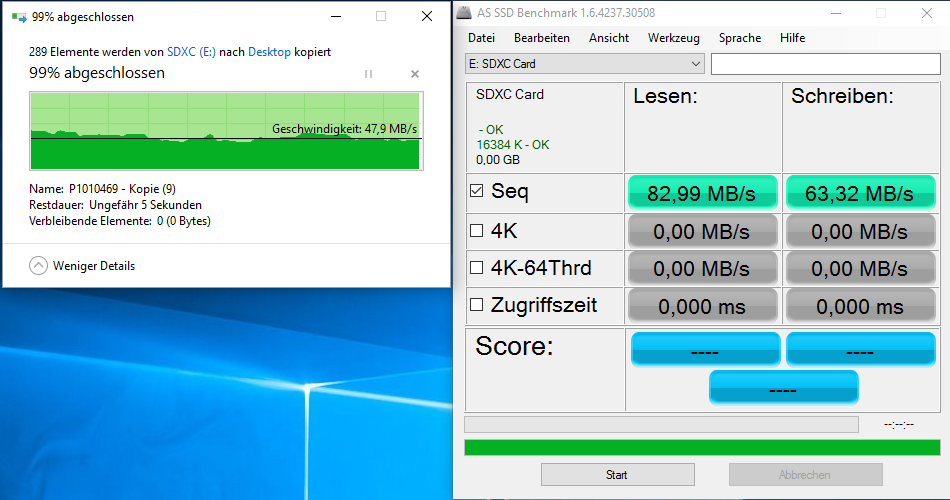Enable the 4K-64Thrd test checkbox
Screen dimensions: 950x500
click(x=477, y=267)
